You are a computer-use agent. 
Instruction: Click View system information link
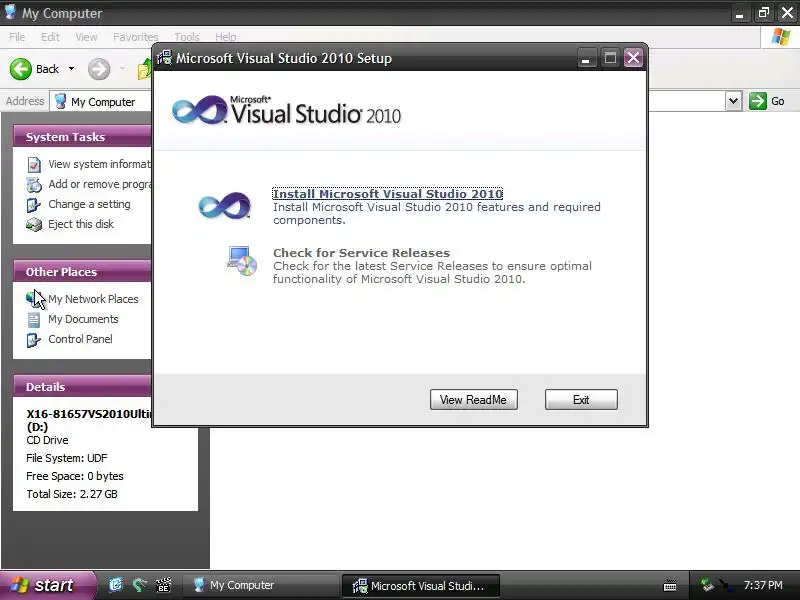click(99, 164)
